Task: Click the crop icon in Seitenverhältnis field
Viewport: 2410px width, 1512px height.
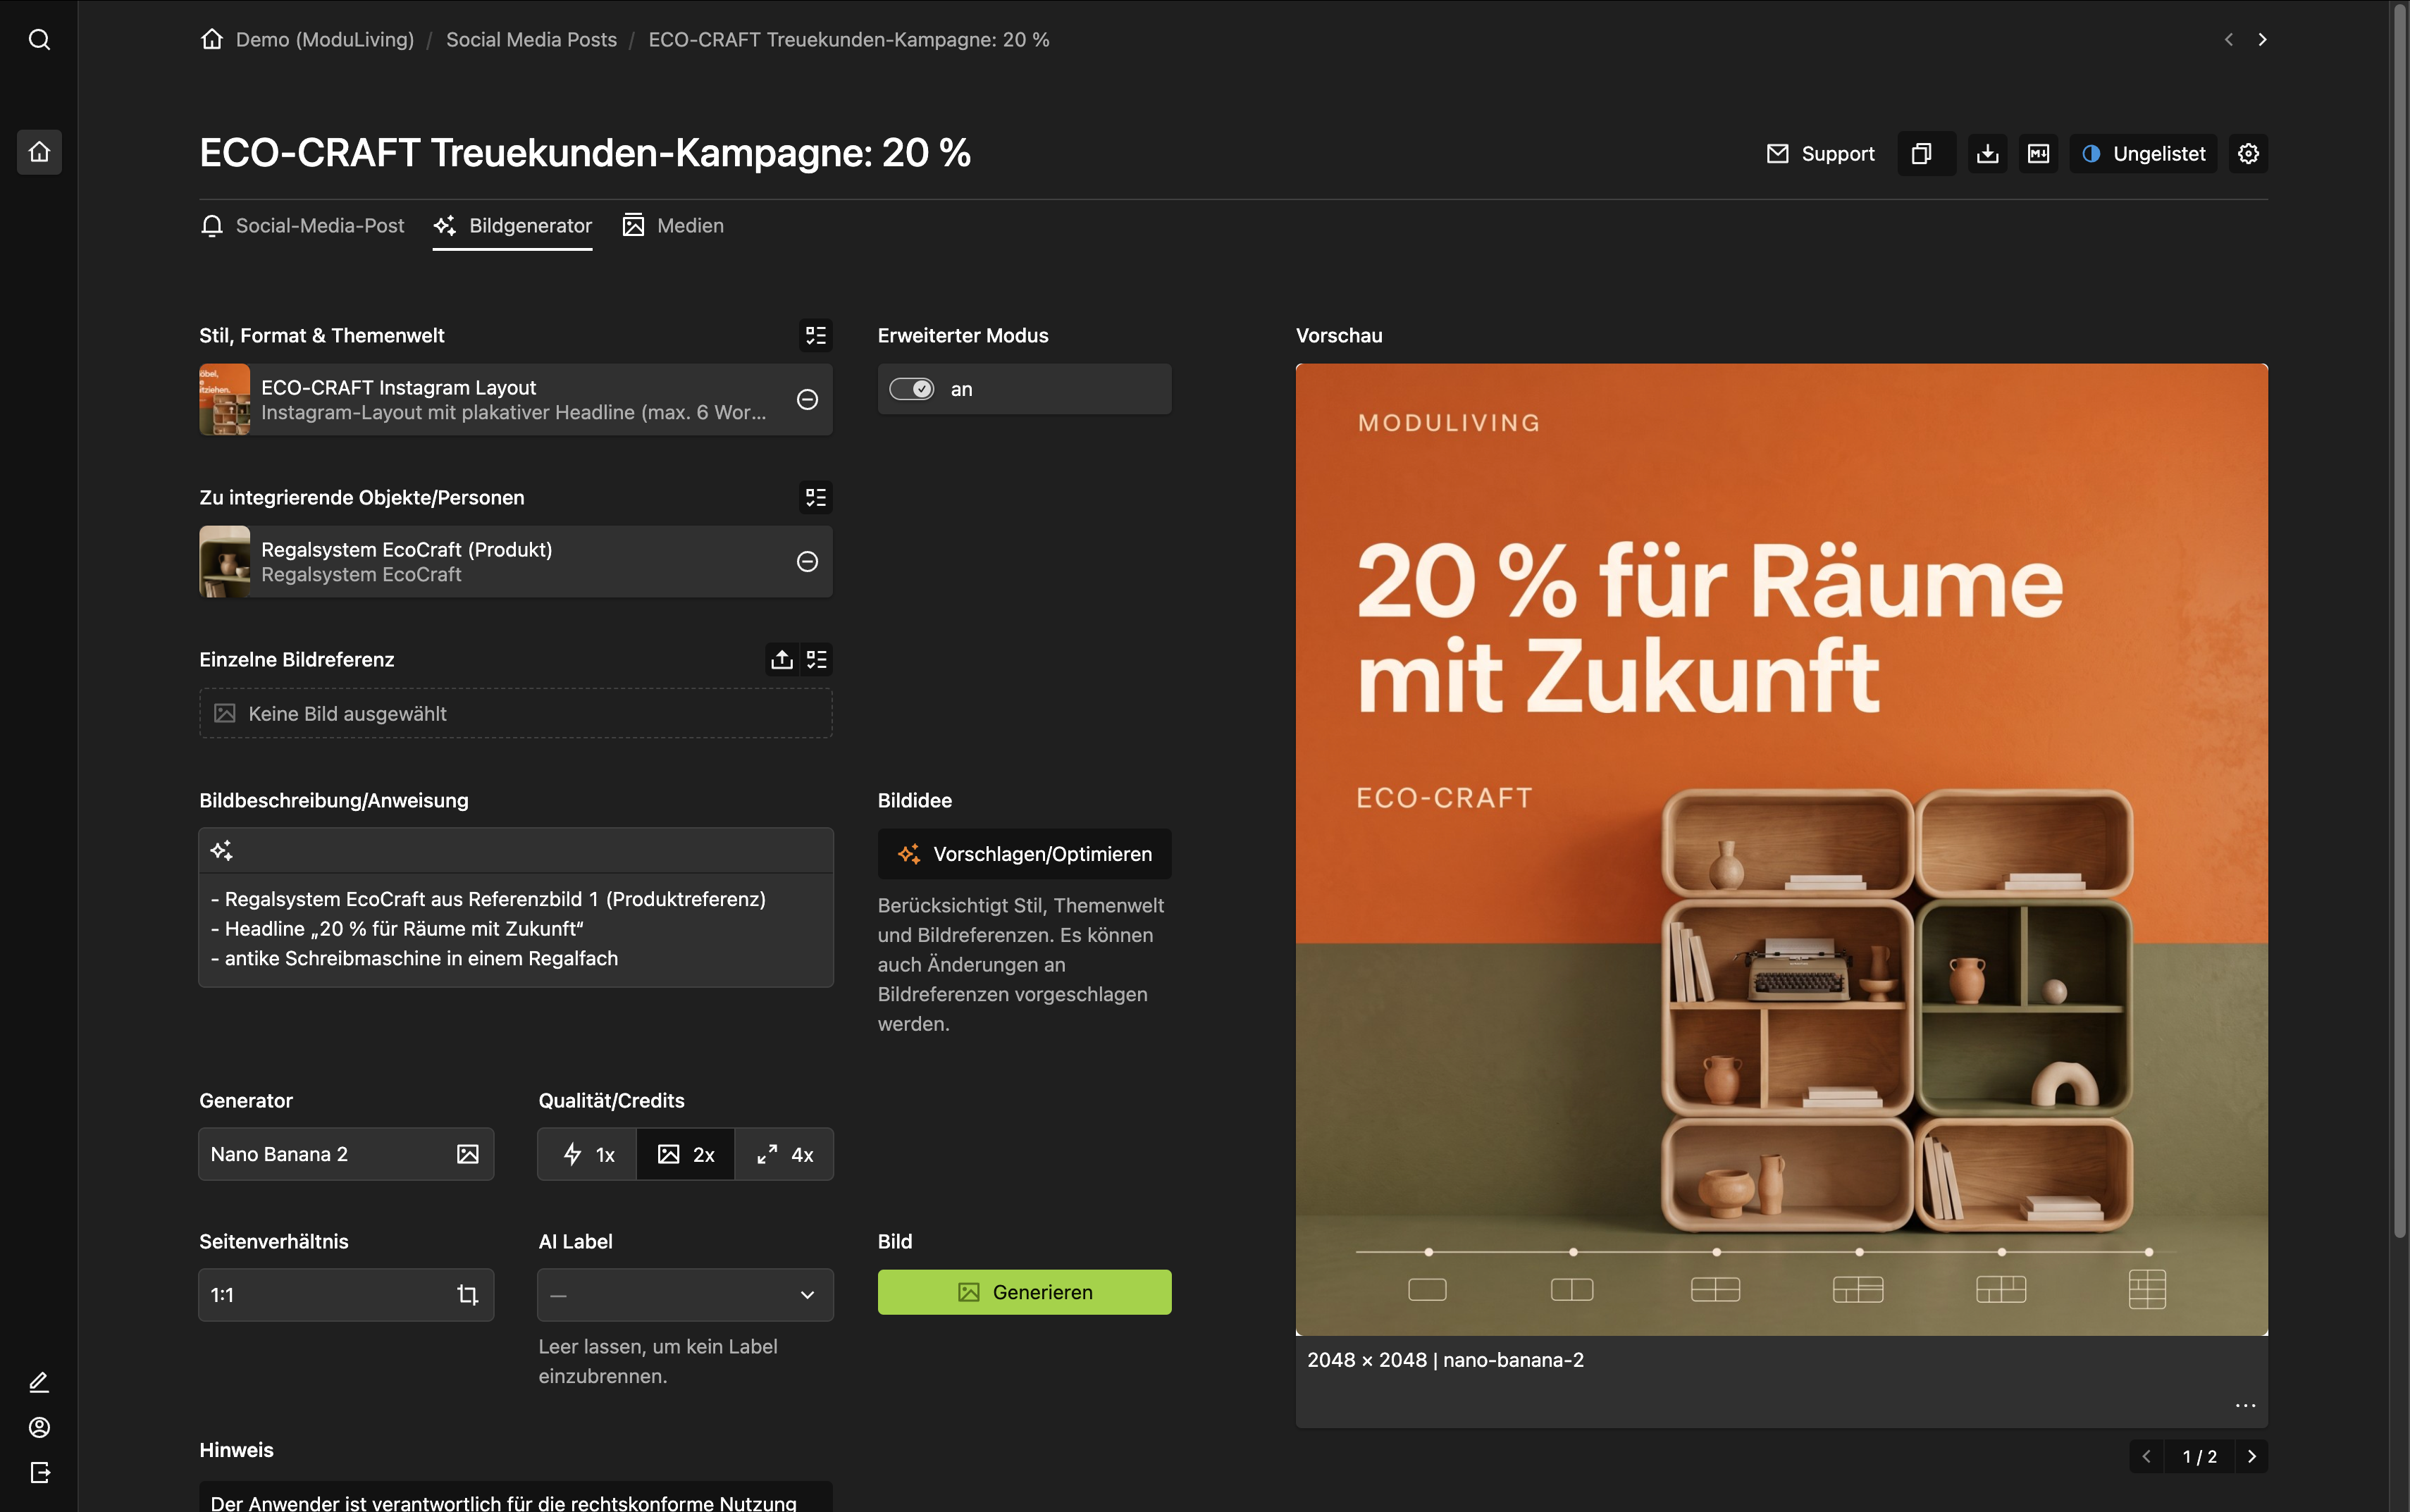Action: click(x=467, y=1295)
